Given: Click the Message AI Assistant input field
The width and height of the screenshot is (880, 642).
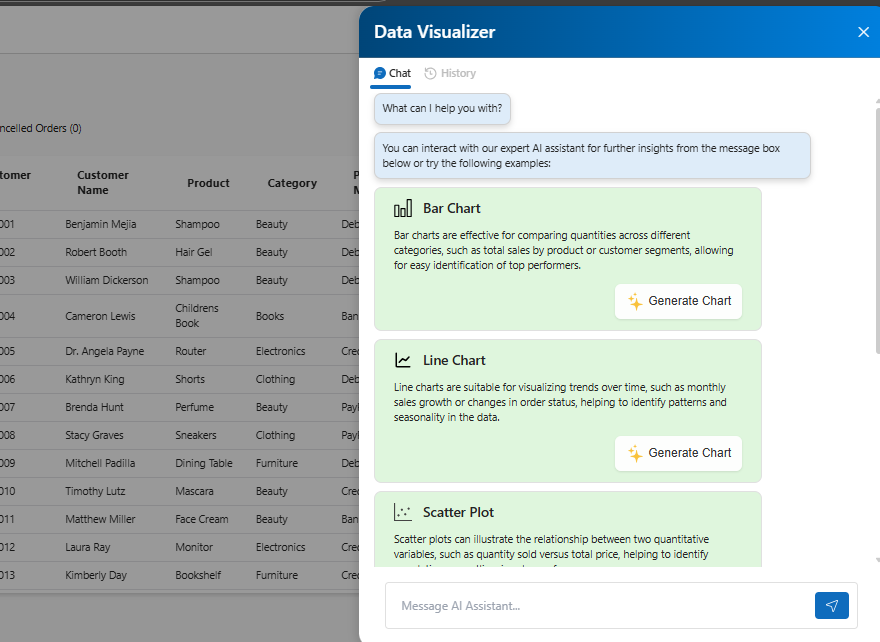Looking at the screenshot, I should [600, 605].
